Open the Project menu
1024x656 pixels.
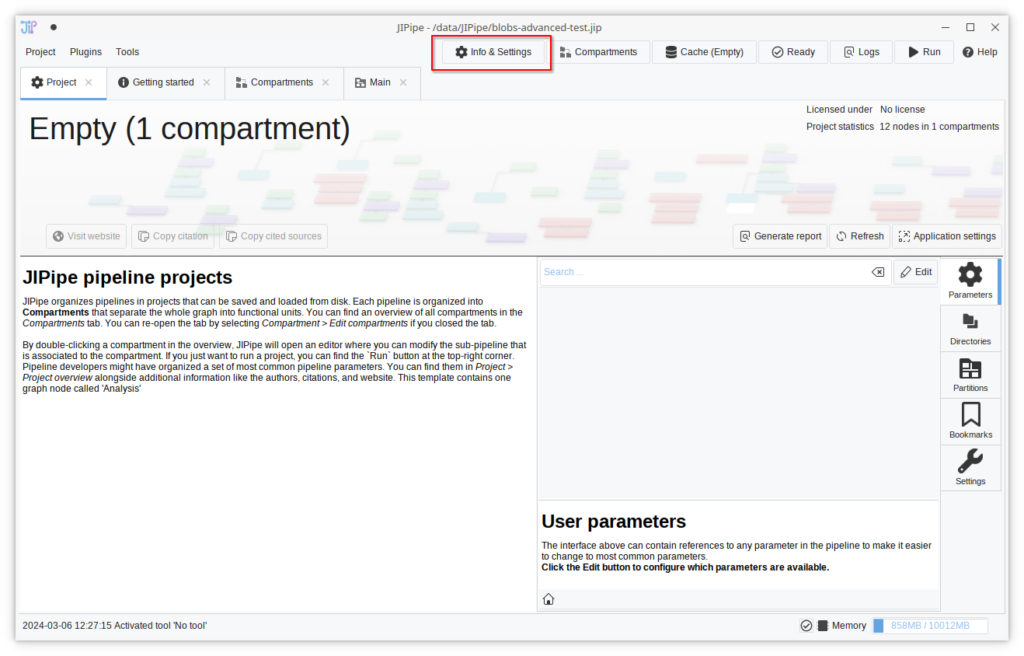tap(41, 52)
